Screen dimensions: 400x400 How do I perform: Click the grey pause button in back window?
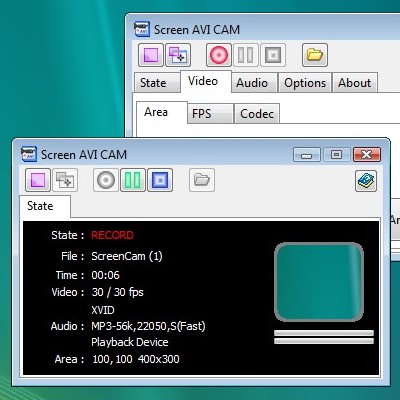pyautogui.click(x=246, y=55)
